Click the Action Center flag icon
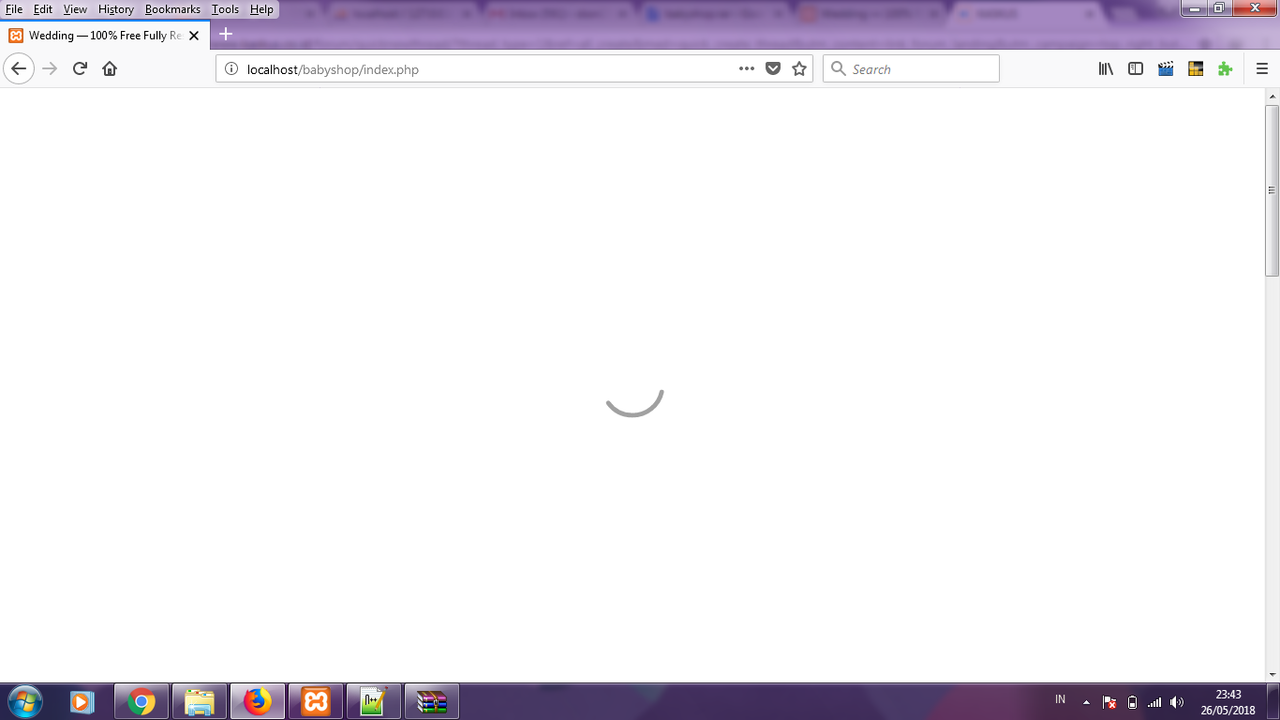The image size is (1280, 720). click(x=1109, y=702)
